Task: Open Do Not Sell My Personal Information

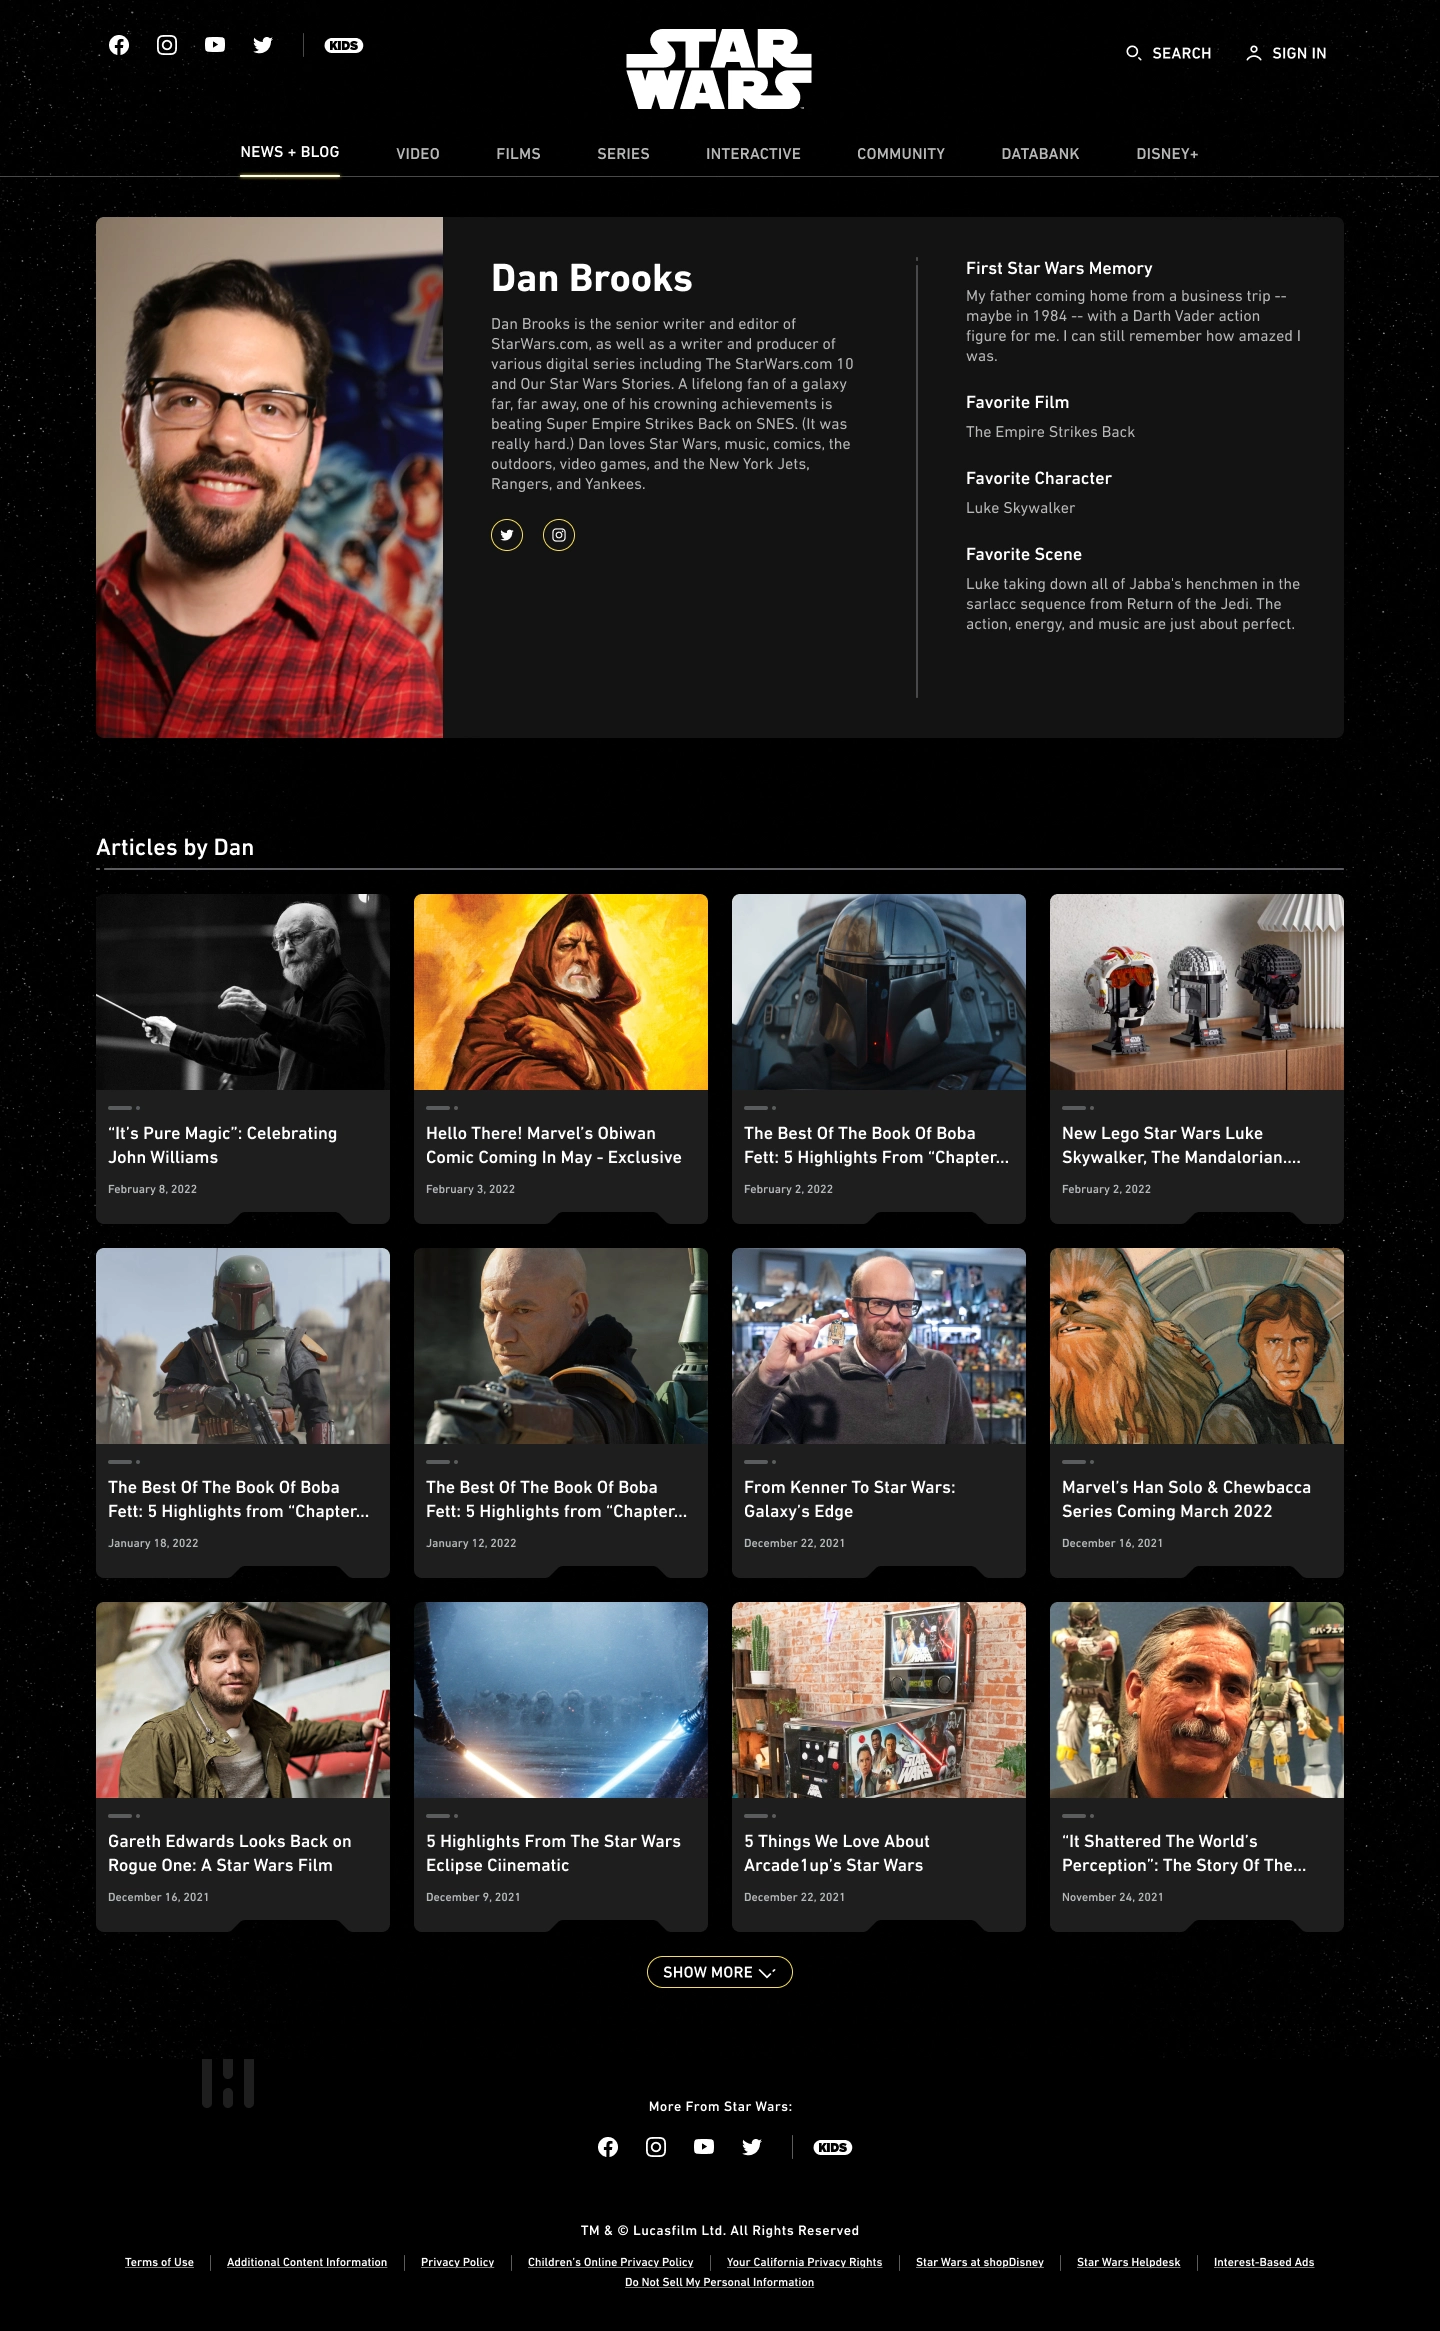Action: click(719, 2282)
